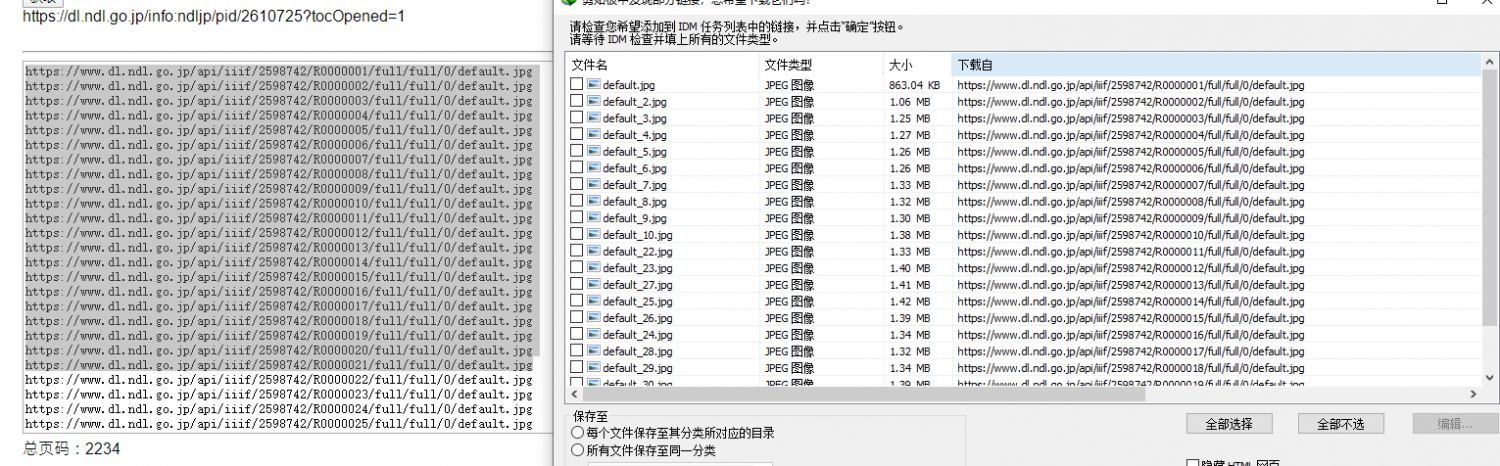Click the image icon next to default_10.jpg
1500x466 pixels.
pos(593,235)
